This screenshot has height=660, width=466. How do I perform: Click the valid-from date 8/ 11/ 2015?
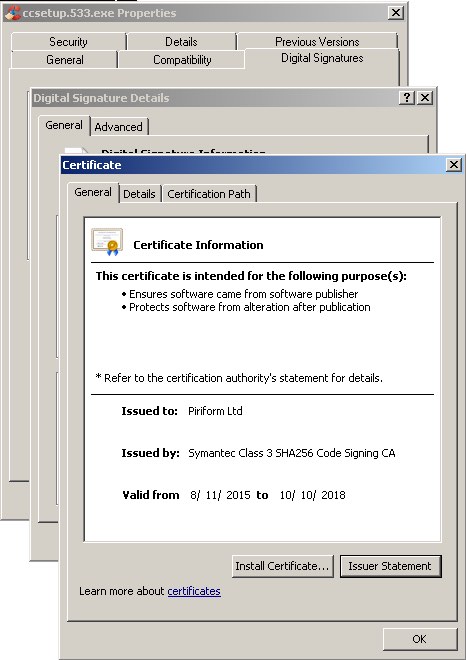(x=220, y=495)
